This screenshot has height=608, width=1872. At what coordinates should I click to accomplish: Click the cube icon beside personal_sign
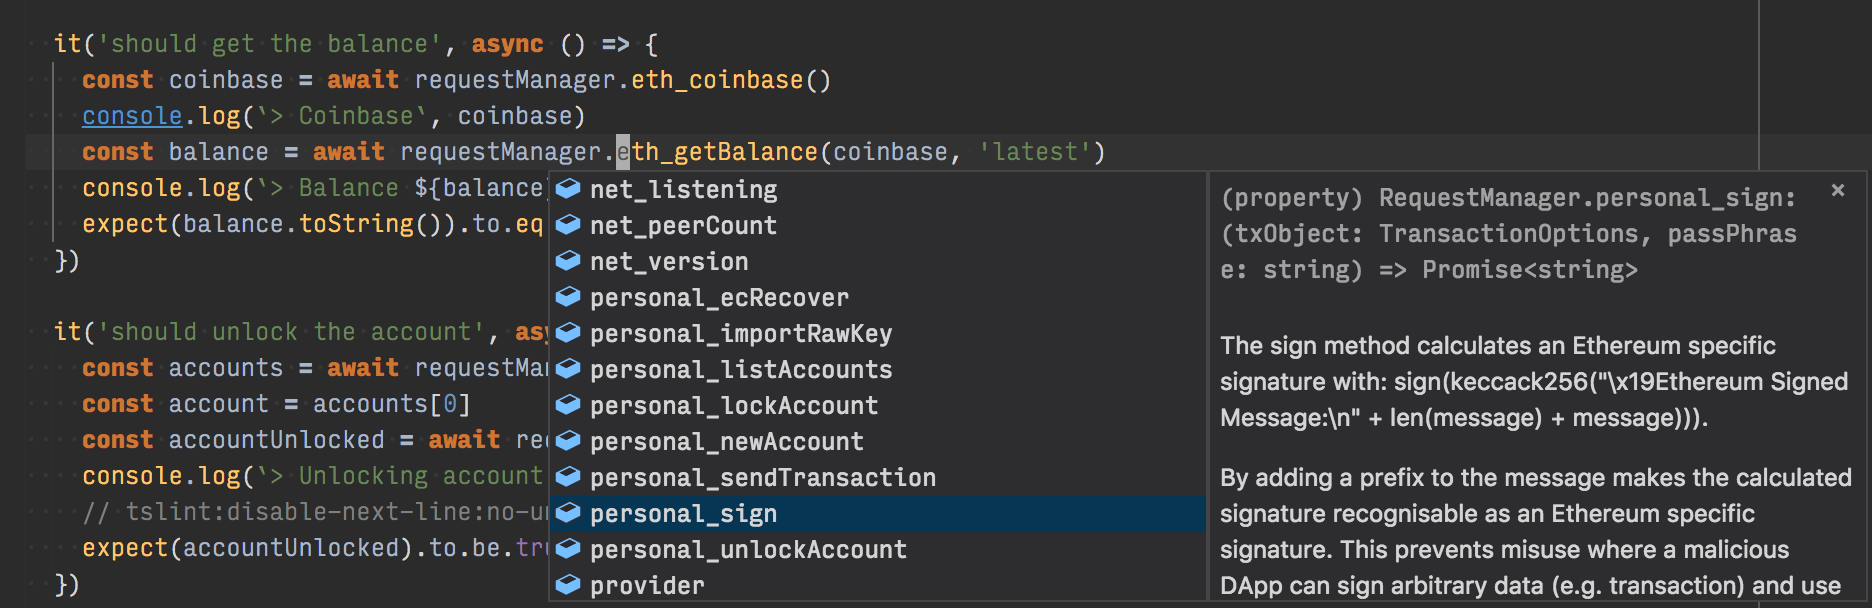(568, 513)
